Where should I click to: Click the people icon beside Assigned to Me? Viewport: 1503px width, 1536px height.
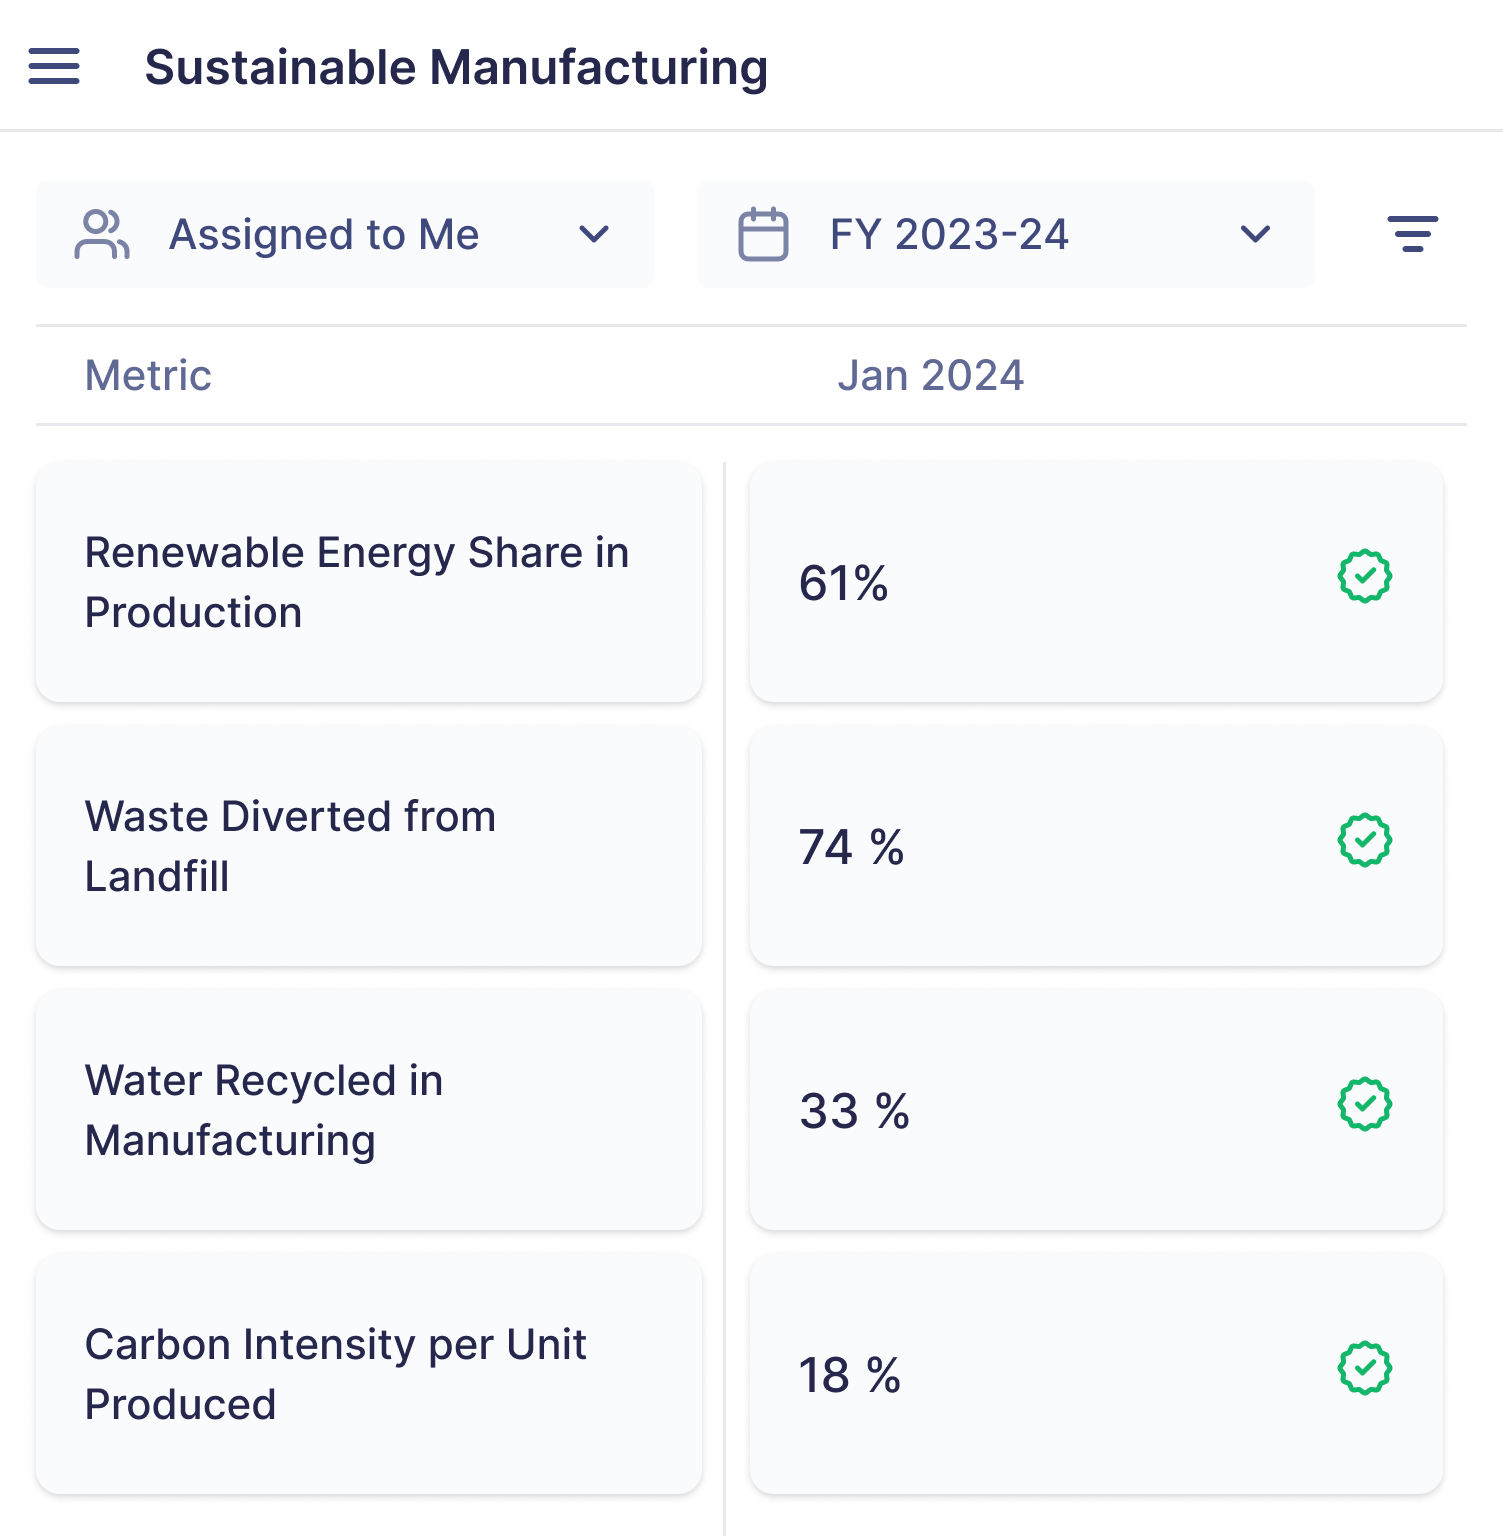[x=102, y=234]
